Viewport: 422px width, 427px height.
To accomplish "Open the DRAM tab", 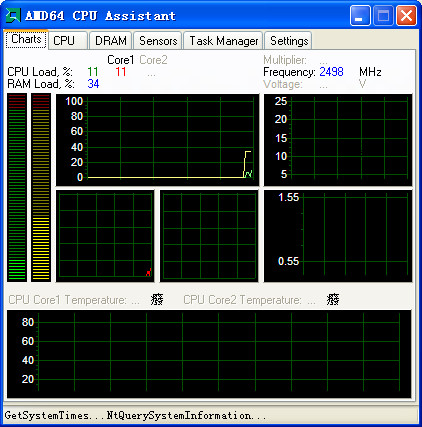I will [x=111, y=41].
